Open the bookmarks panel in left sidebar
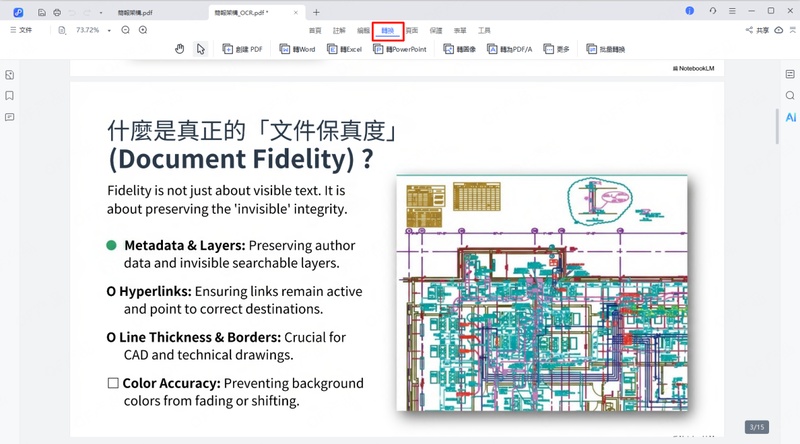Image resolution: width=800 pixels, height=444 pixels. [x=10, y=96]
